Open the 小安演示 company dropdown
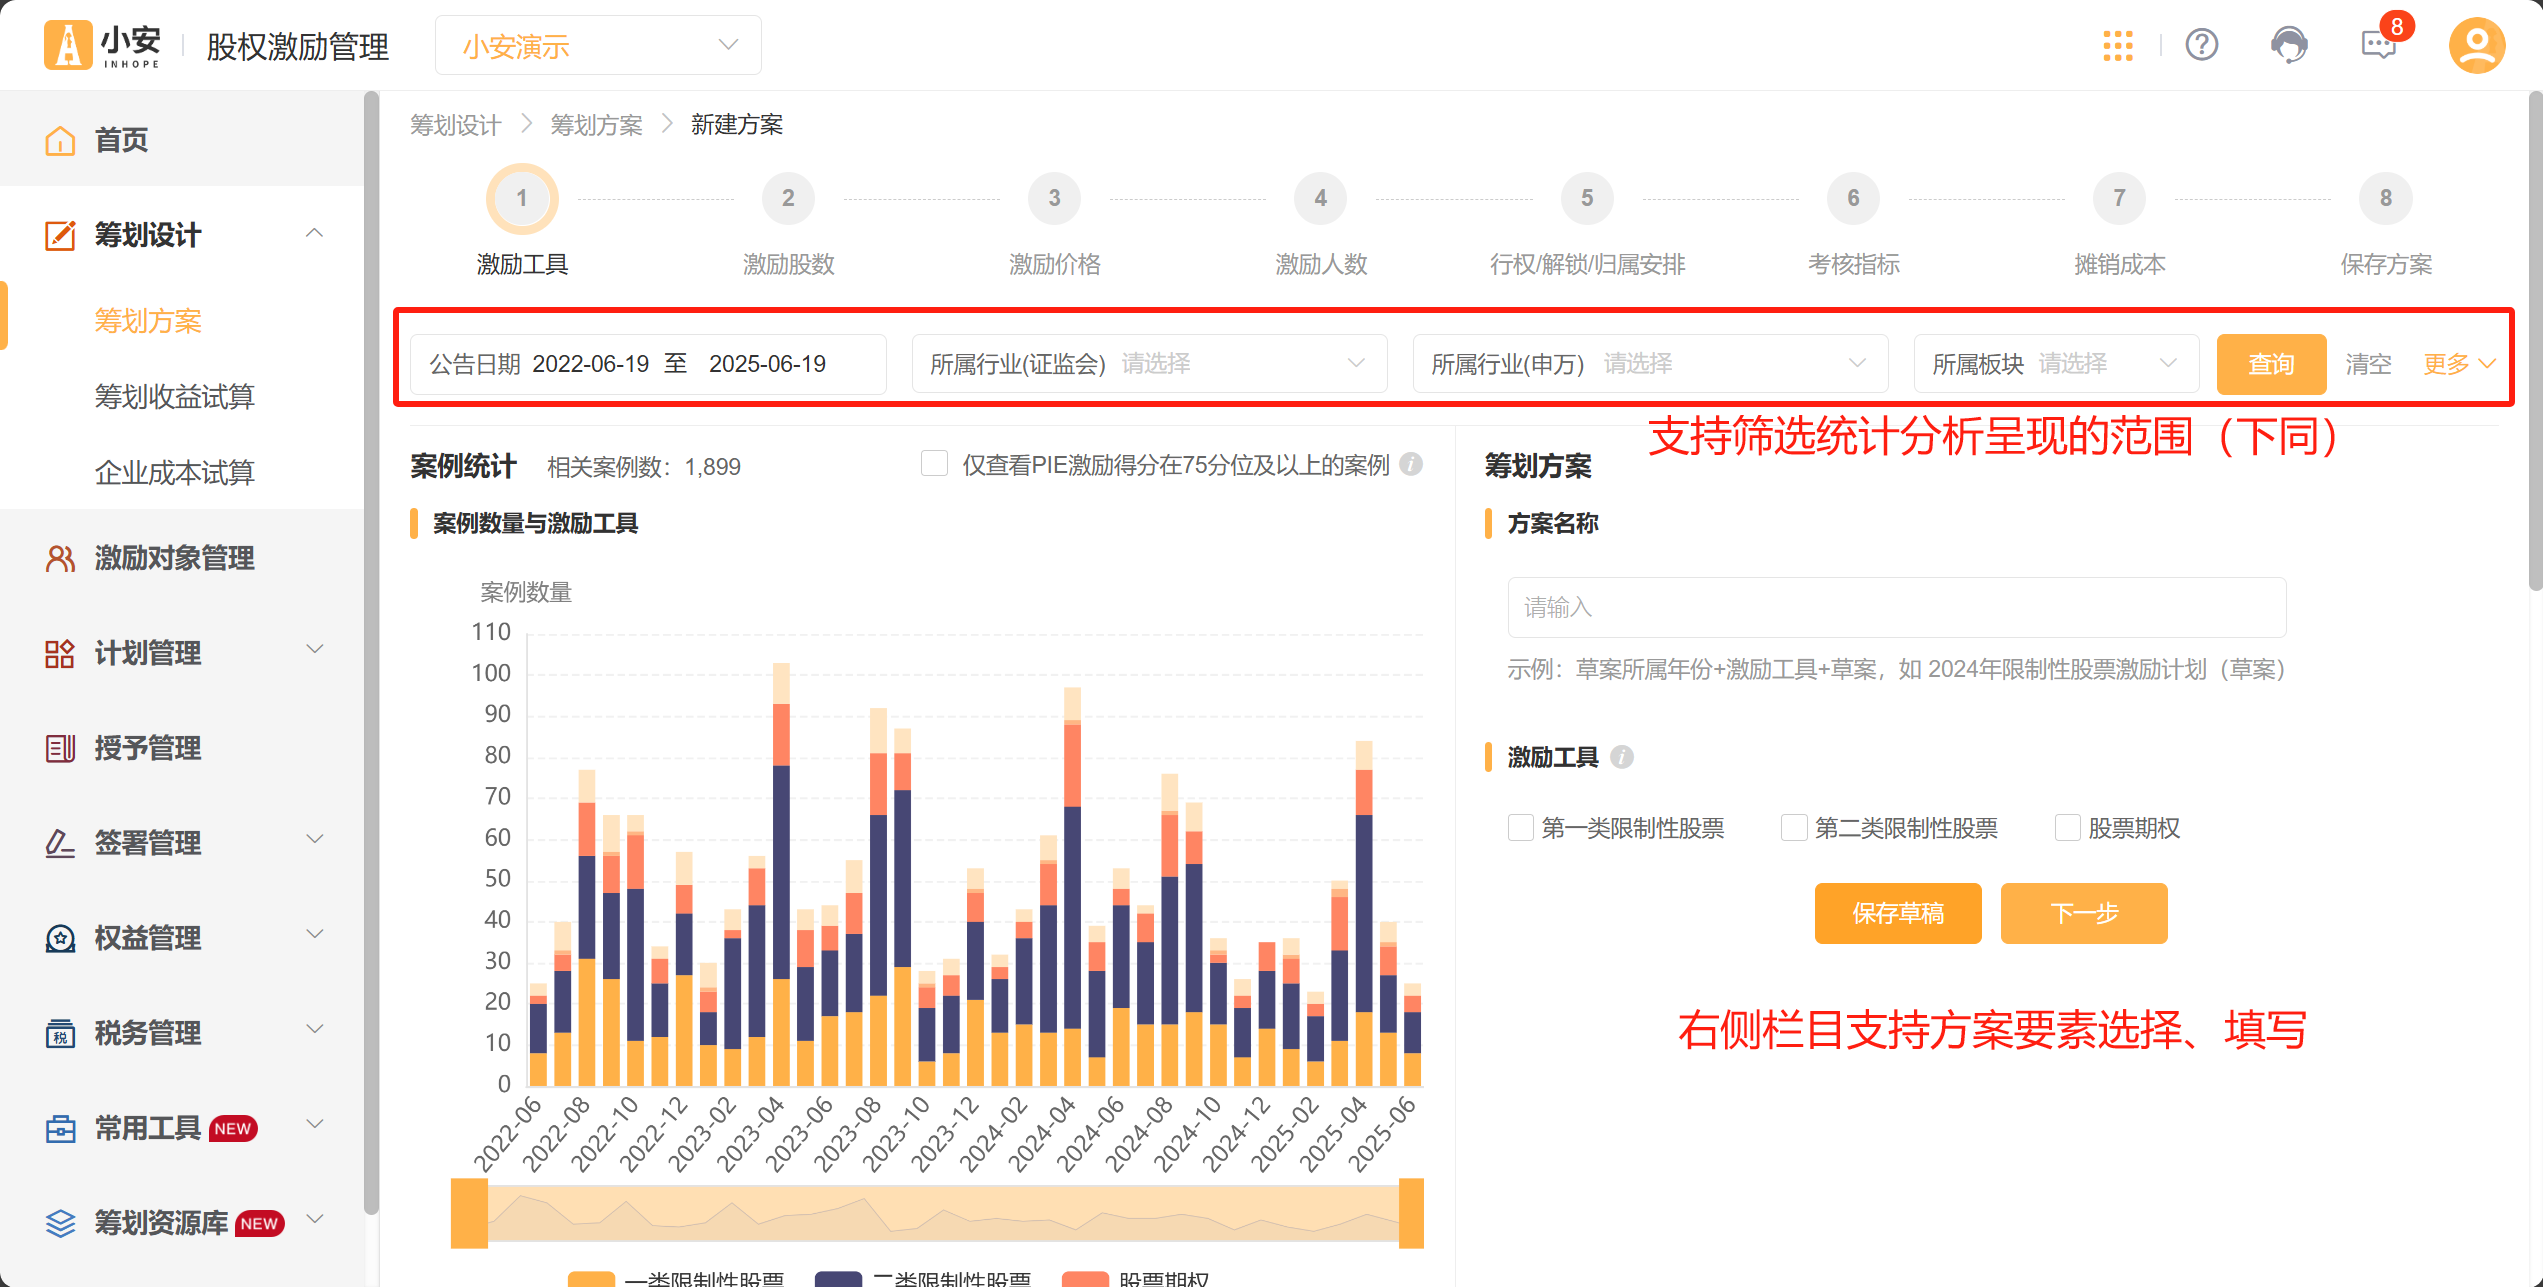2543x1287 pixels. pyautogui.click(x=598, y=45)
